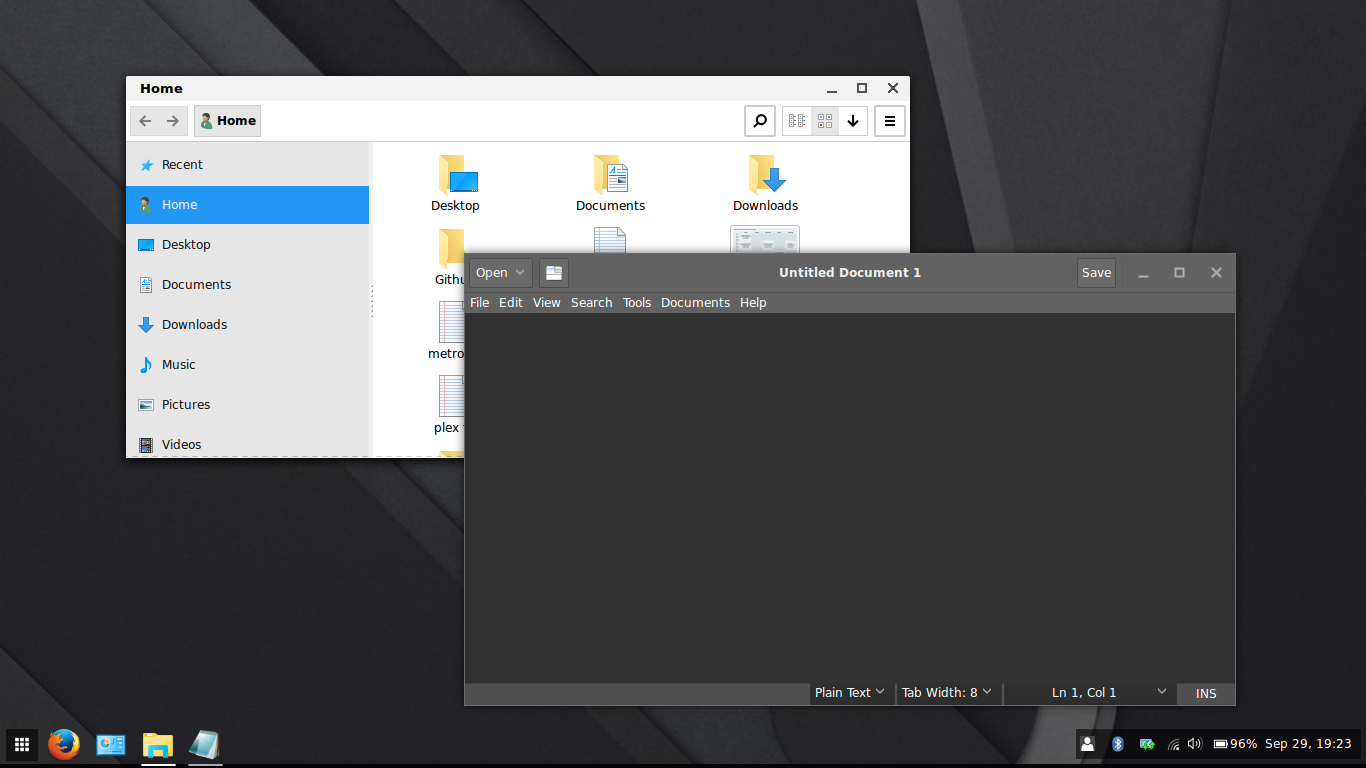The image size is (1366, 768).
Task: Open the settings app icon in taskbar
Action: pos(110,744)
